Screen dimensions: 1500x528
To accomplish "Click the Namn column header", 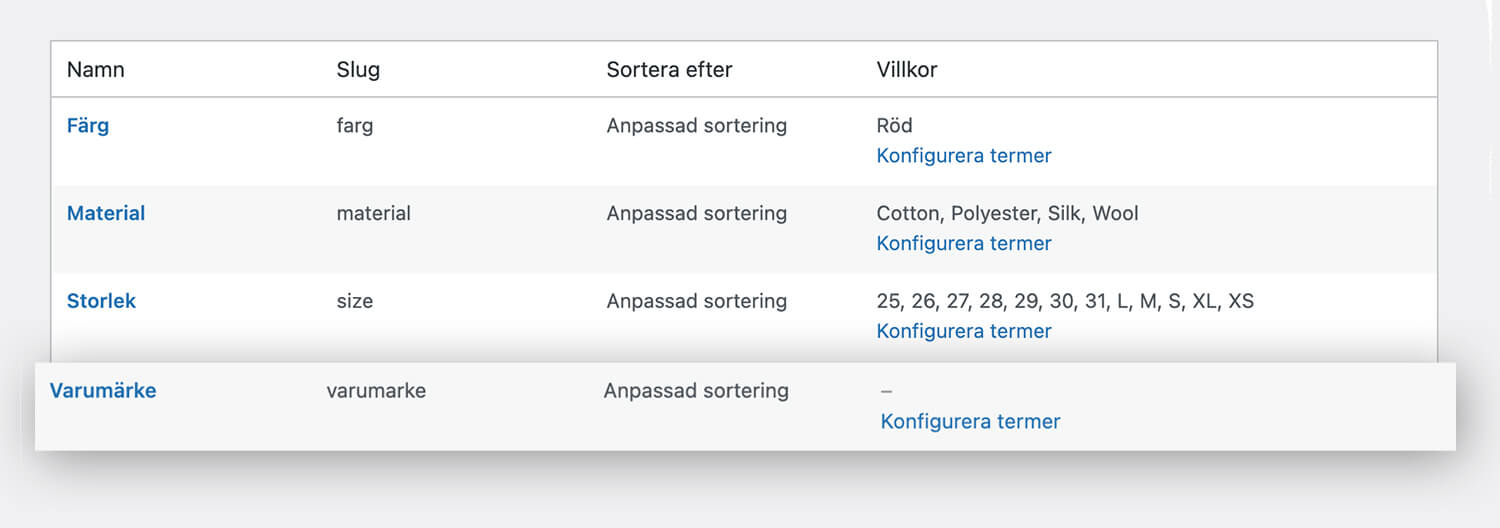I will point(96,70).
